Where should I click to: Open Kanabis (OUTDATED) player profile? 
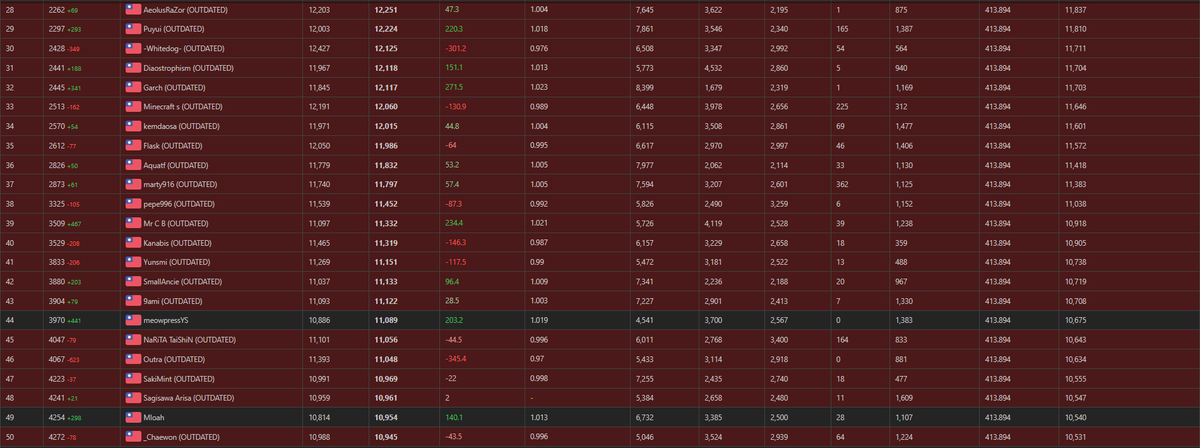(178, 243)
